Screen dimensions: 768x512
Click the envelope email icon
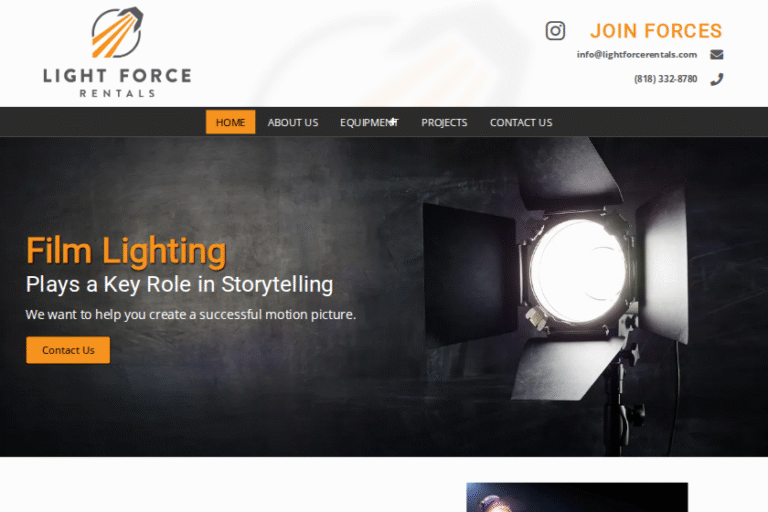(717, 54)
